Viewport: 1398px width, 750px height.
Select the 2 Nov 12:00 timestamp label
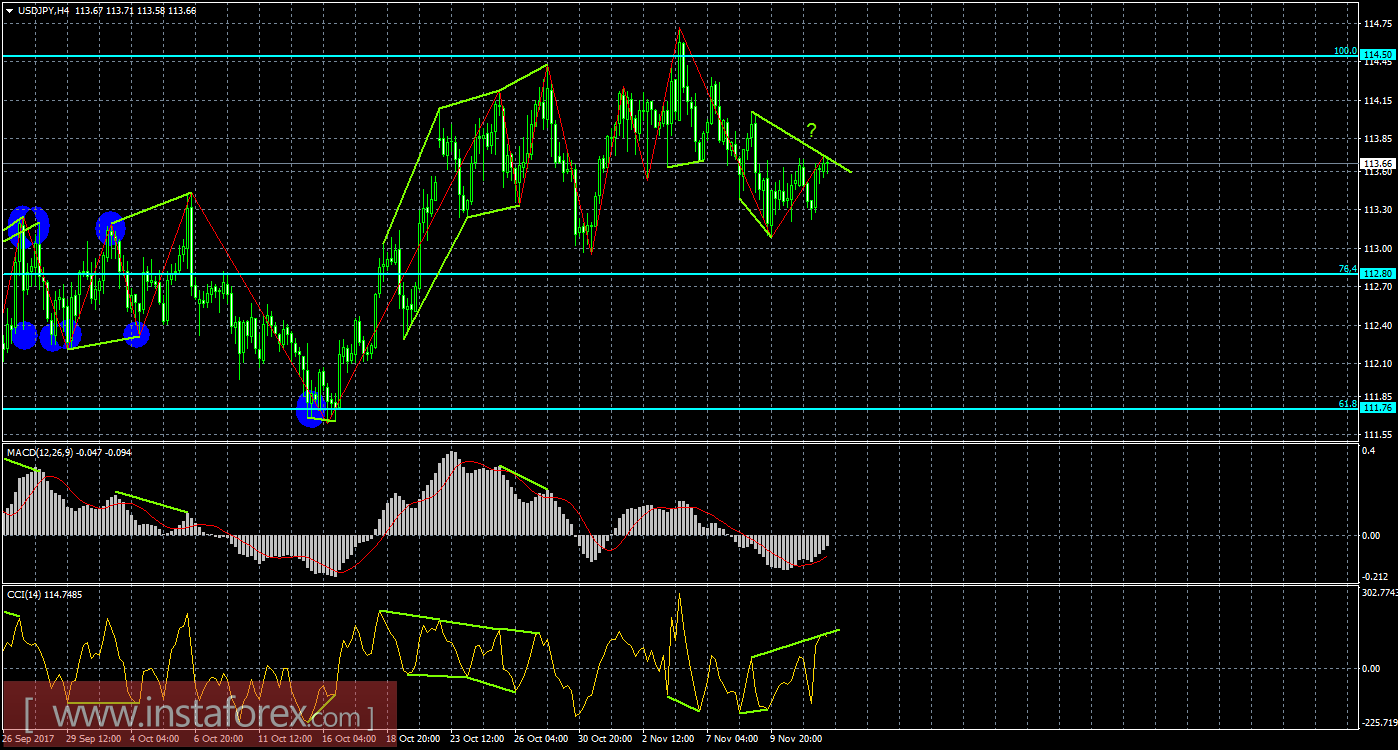point(668,739)
